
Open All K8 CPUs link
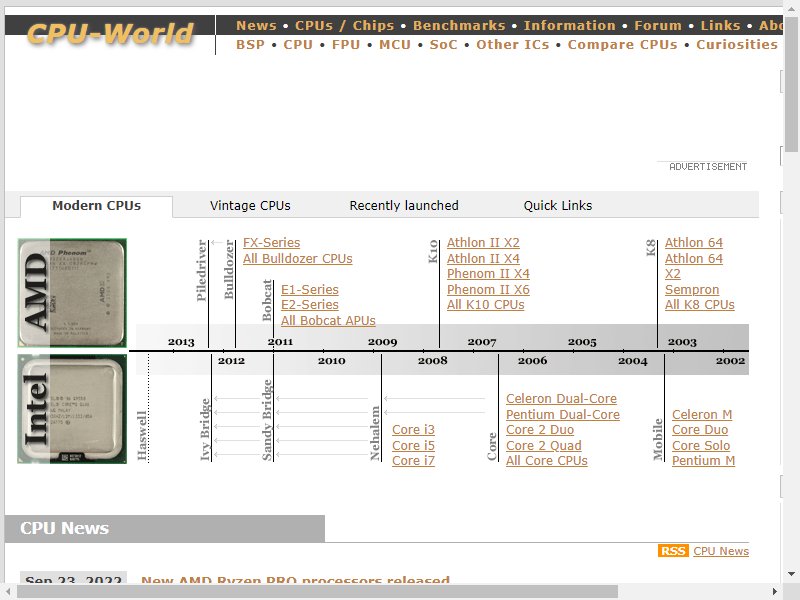[x=699, y=305]
